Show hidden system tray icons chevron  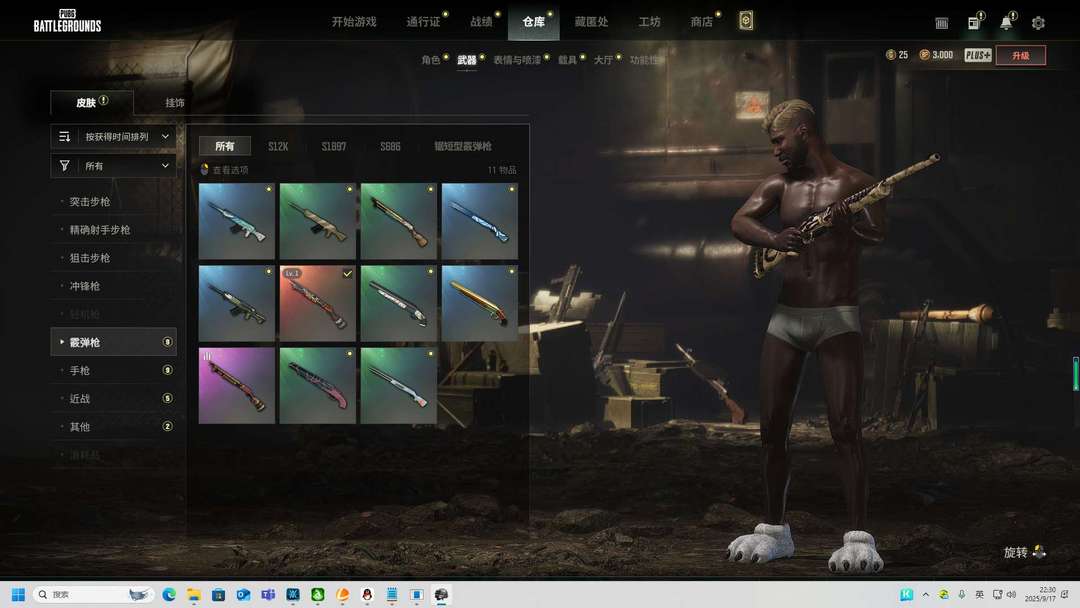tap(926, 594)
